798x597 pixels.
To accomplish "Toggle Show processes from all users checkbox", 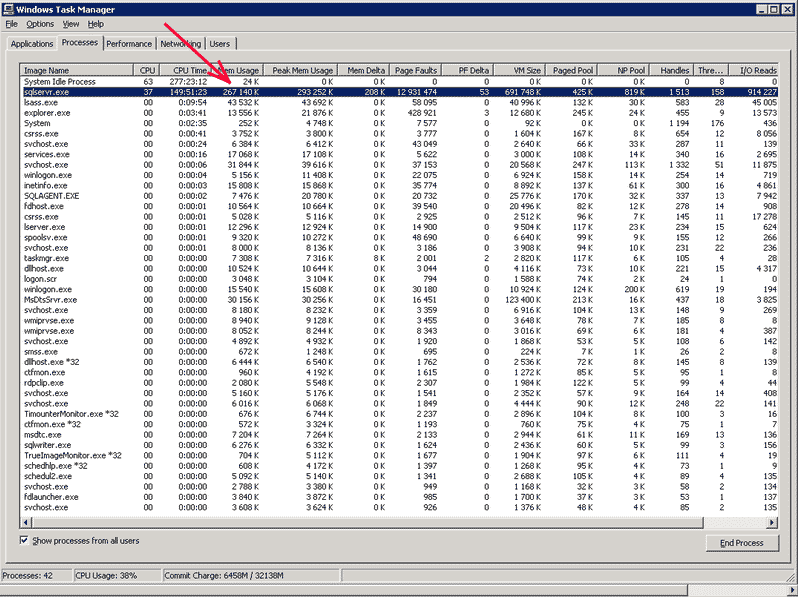I will [x=24, y=540].
